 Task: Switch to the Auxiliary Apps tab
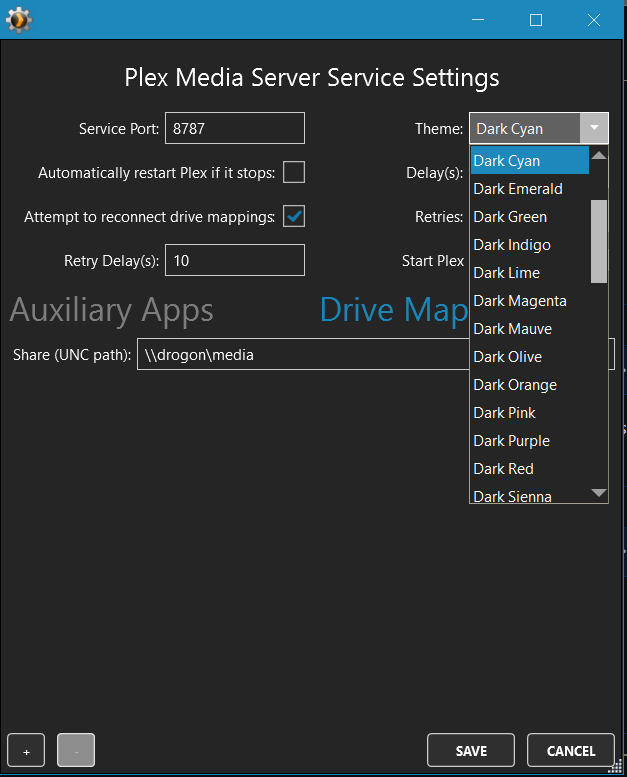click(x=112, y=311)
